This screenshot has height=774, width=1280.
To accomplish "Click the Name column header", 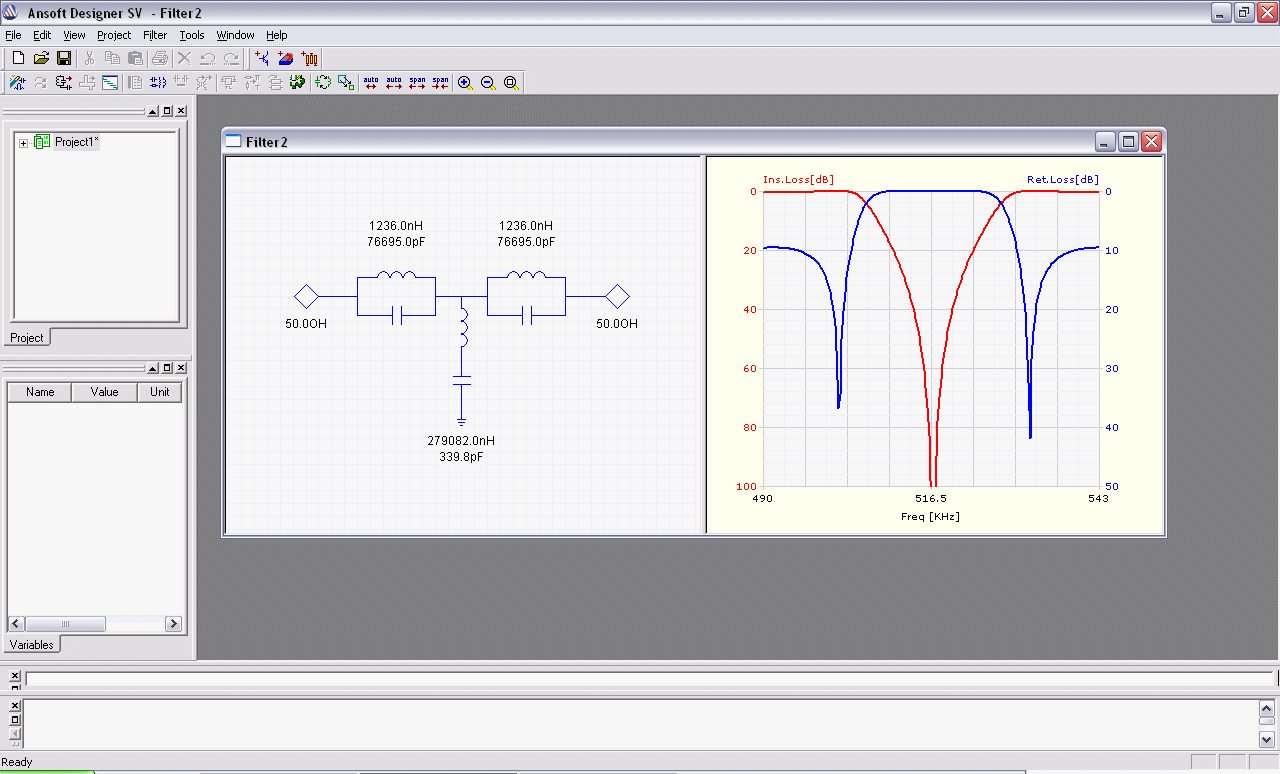I will coord(40,392).
